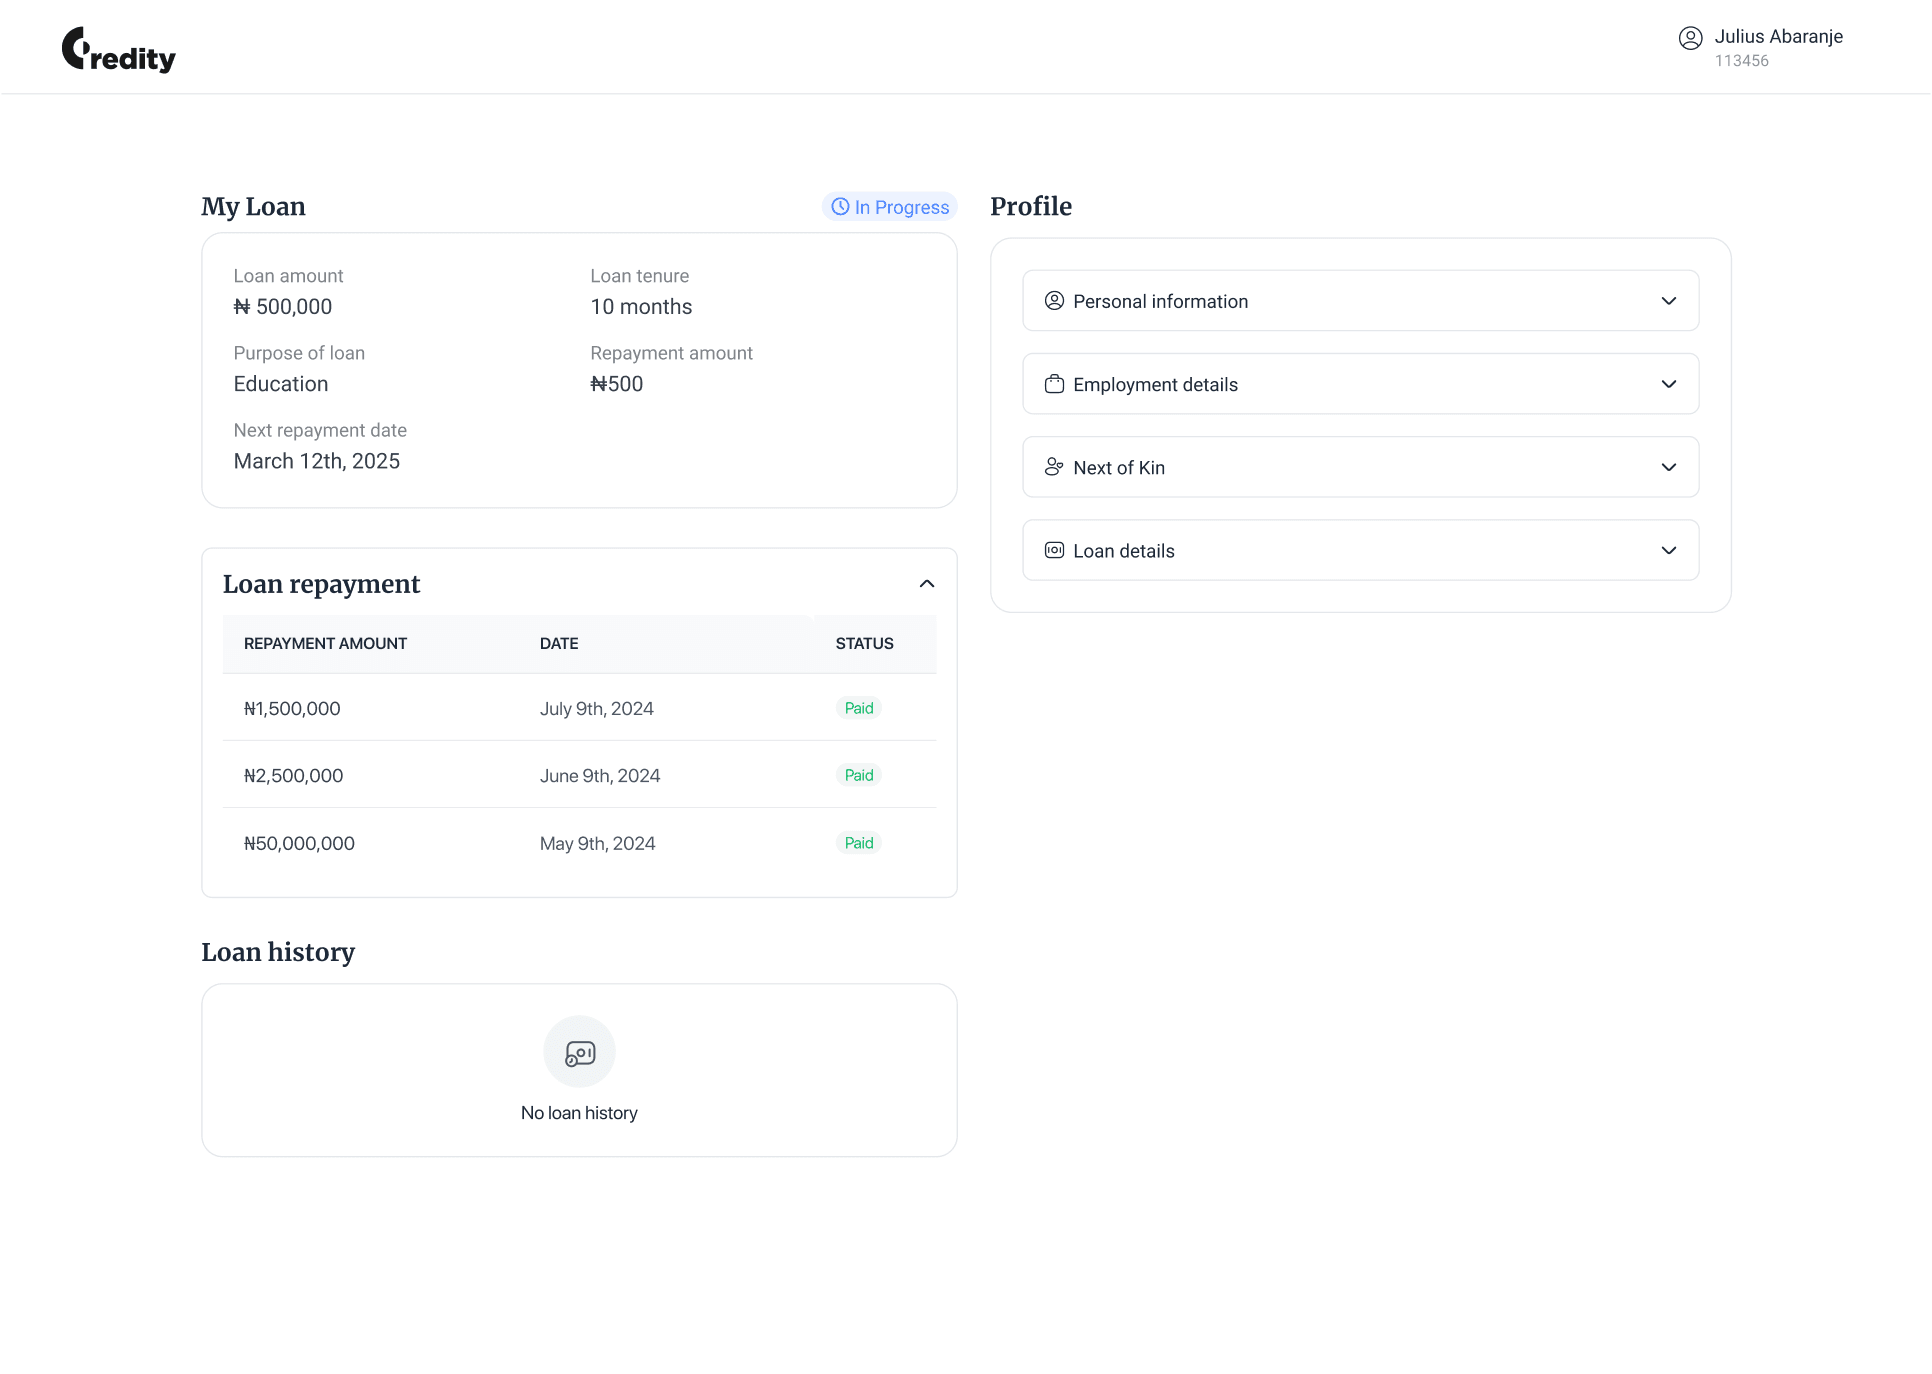Viewport: 1932px width, 1374px height.
Task: Click Paid badge for July 9th payment
Action: pos(858,708)
